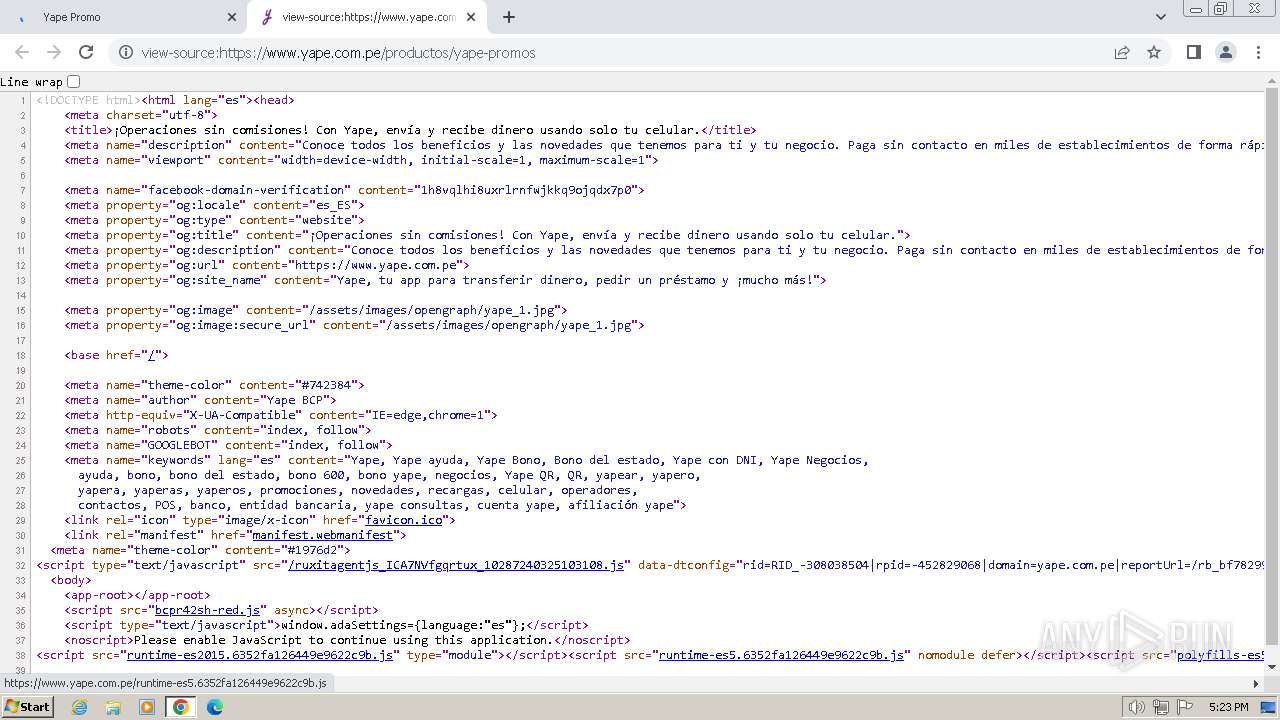Go forward to the next page
The width and height of the screenshot is (1280, 720).
point(54,53)
